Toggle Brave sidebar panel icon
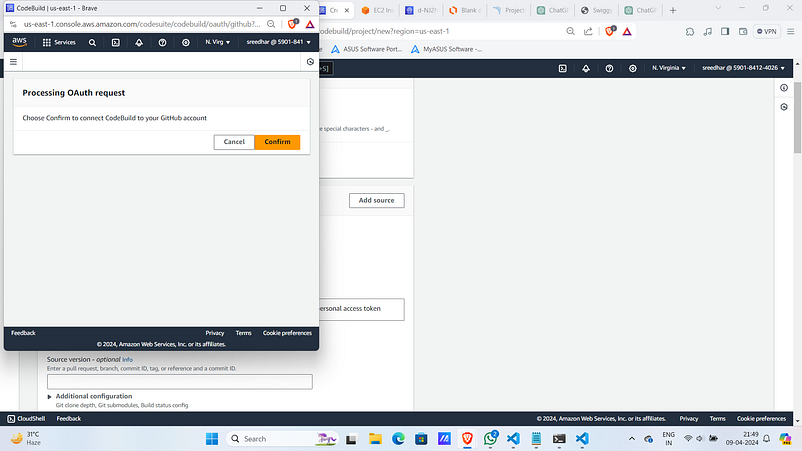Screen dimensions: 802x451 click(725, 31)
